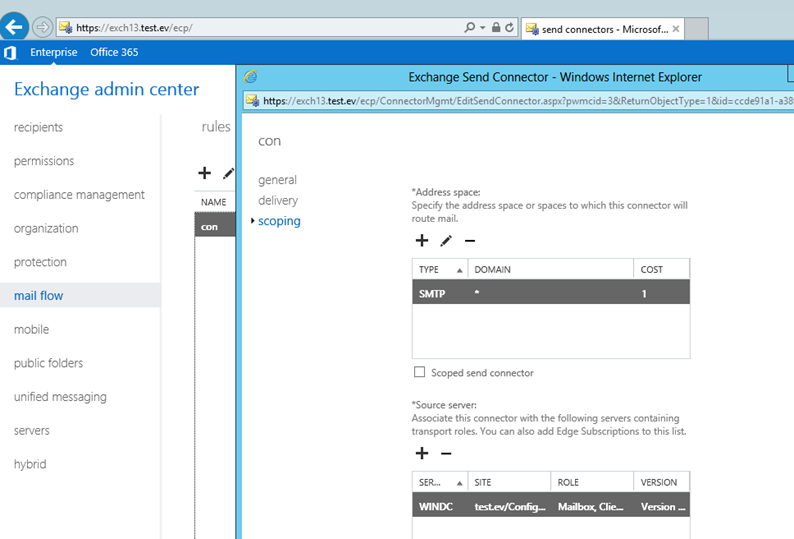Viewport: 794px width, 539px height.
Task: Open the unified messaging section
Action: [60, 397]
